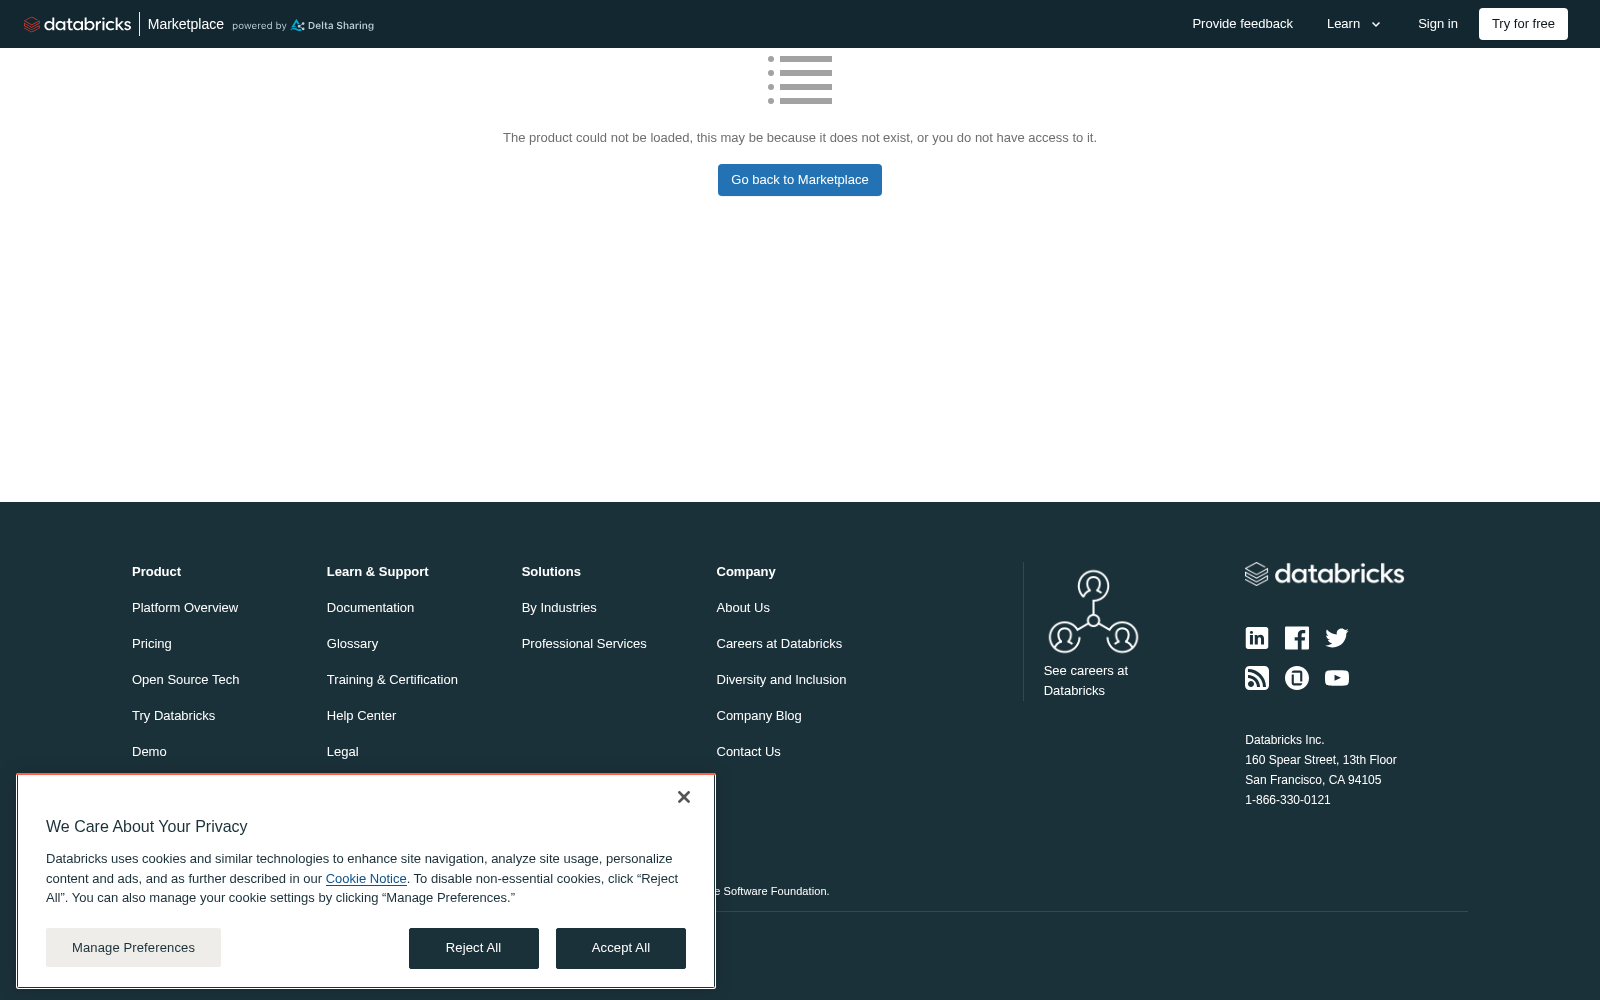Screen dimensions: 1600x1000
Task: Open Databricks YouTube channel icon
Action: click(1337, 678)
